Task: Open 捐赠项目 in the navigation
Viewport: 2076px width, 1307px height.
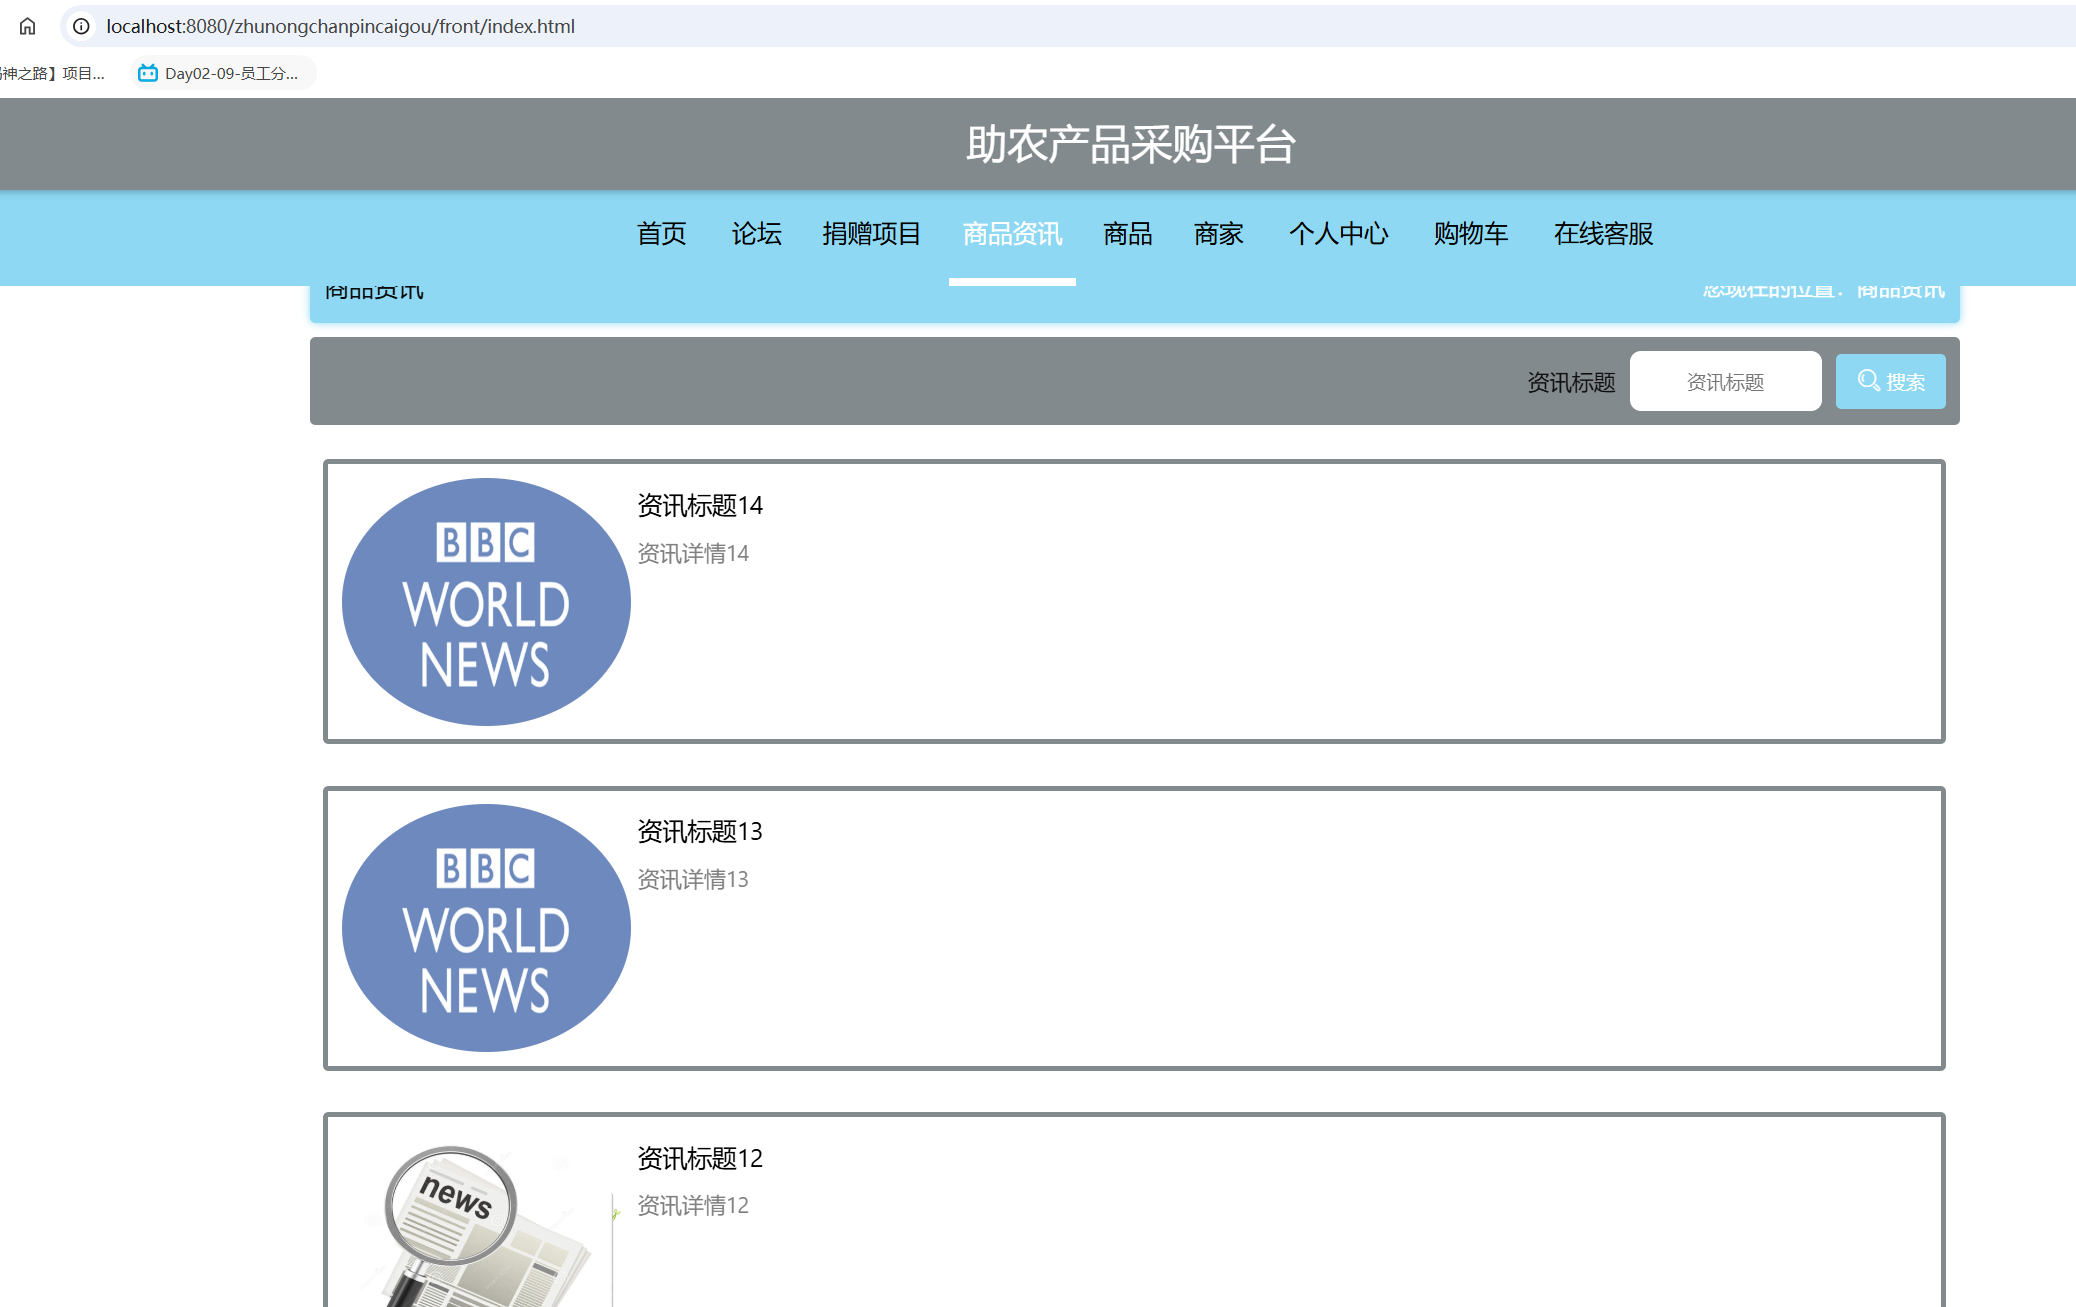Action: click(x=872, y=234)
